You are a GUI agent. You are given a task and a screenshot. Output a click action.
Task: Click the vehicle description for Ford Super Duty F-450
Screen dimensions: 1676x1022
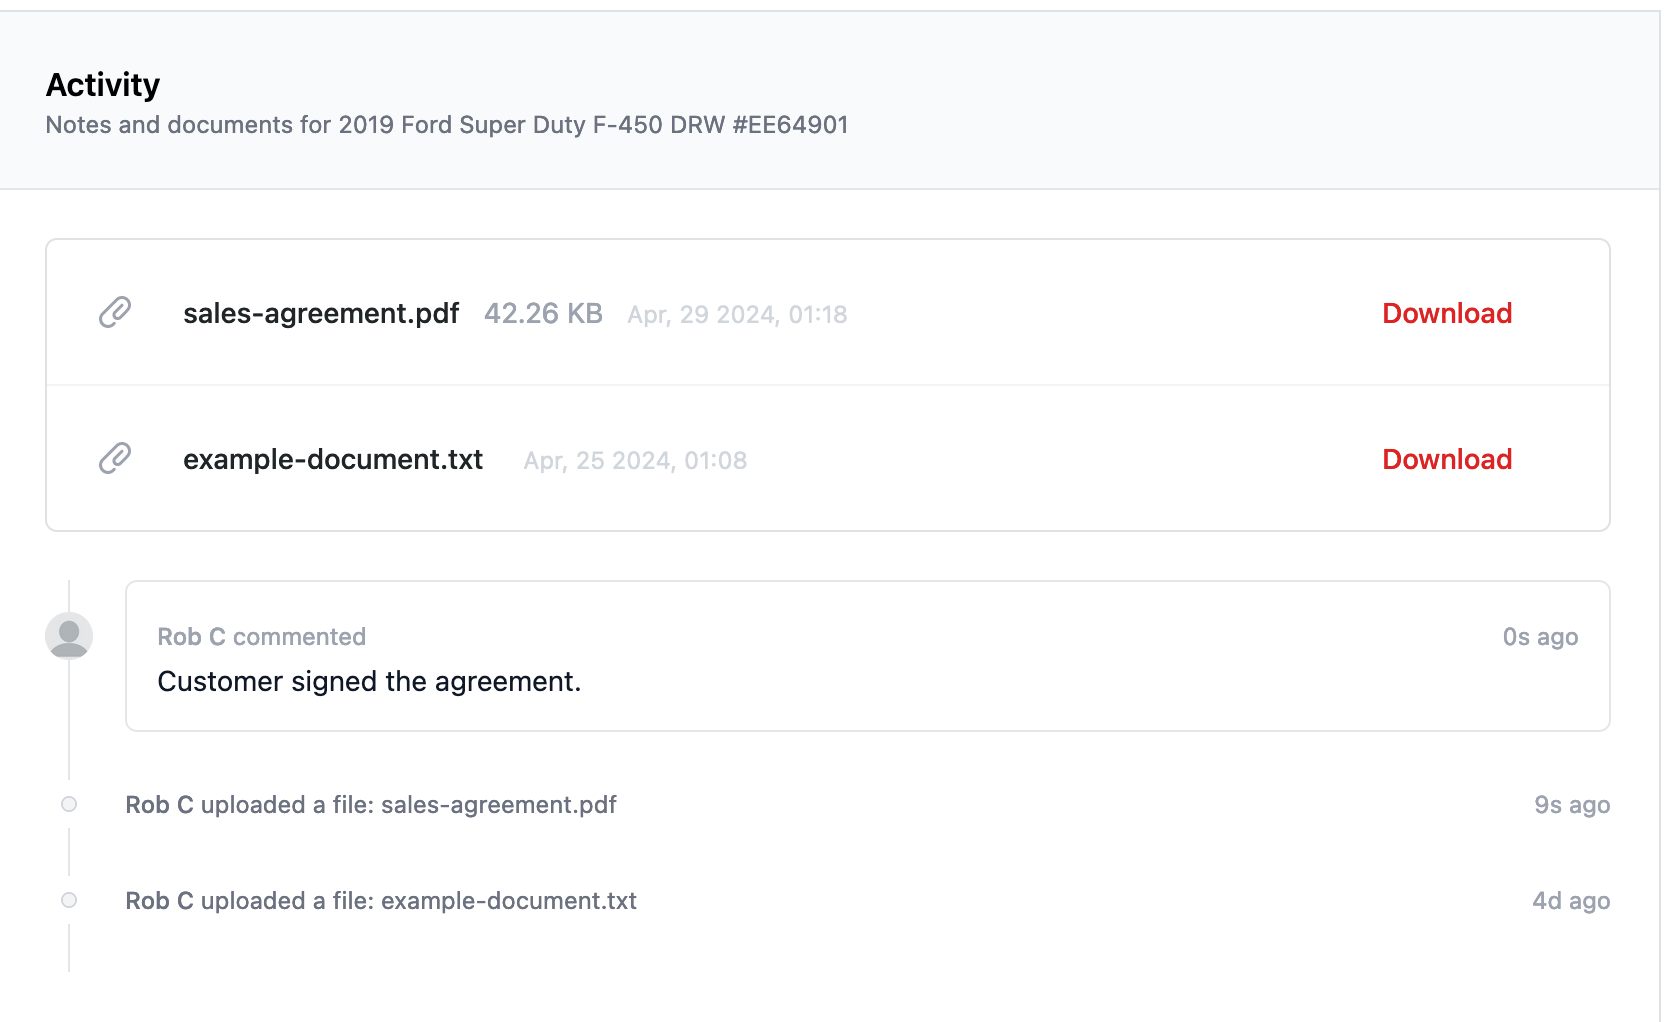pos(447,125)
